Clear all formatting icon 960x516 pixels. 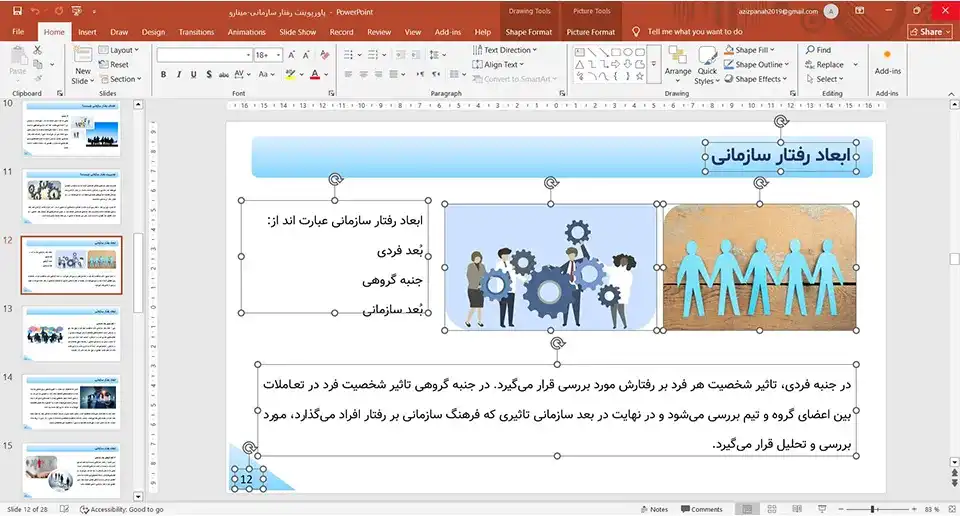tap(324, 55)
